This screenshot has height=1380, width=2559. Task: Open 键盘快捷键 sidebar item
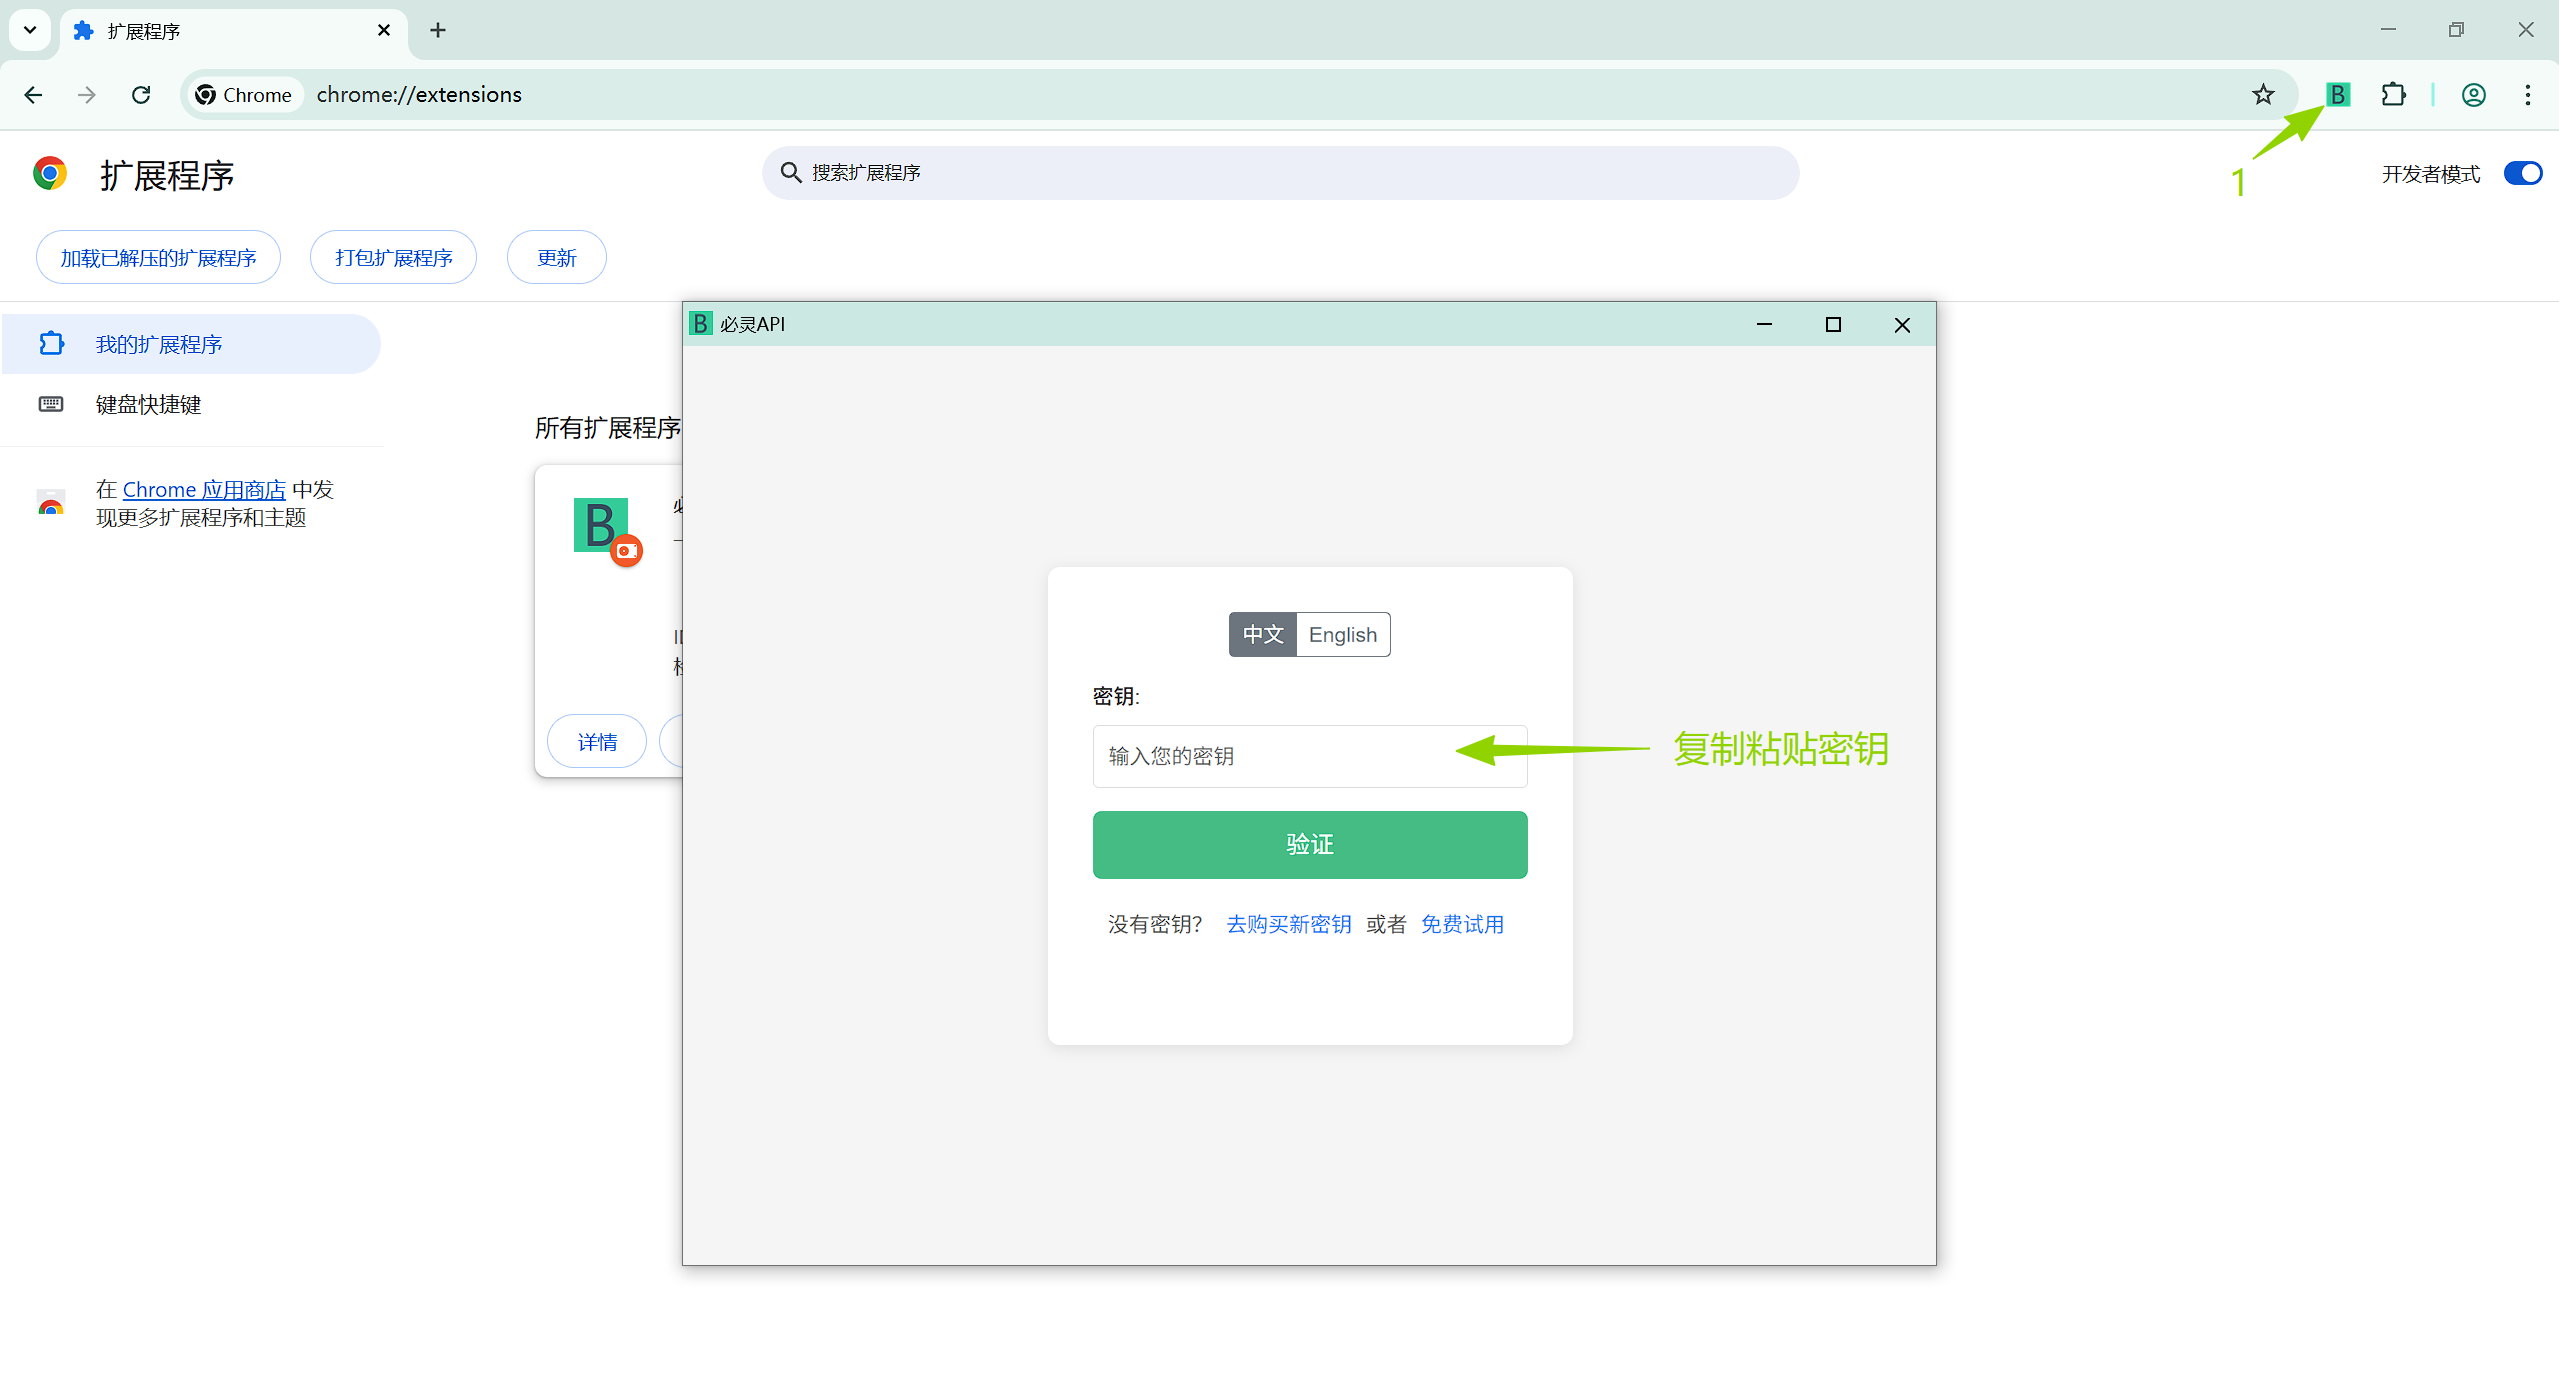(x=148, y=404)
